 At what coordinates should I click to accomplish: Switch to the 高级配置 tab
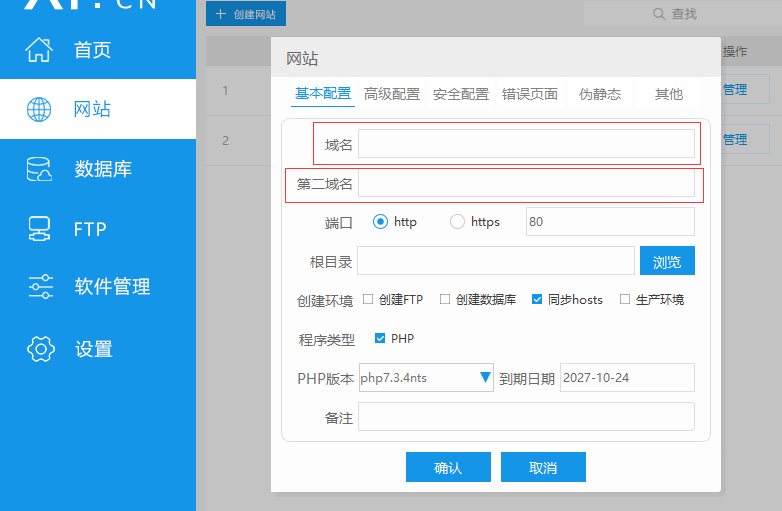[x=392, y=94]
